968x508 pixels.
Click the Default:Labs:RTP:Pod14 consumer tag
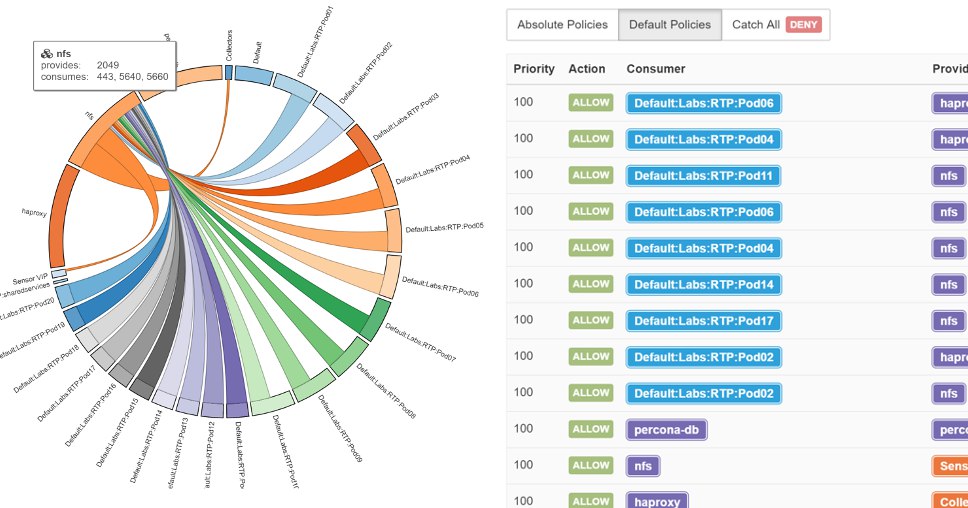704,285
